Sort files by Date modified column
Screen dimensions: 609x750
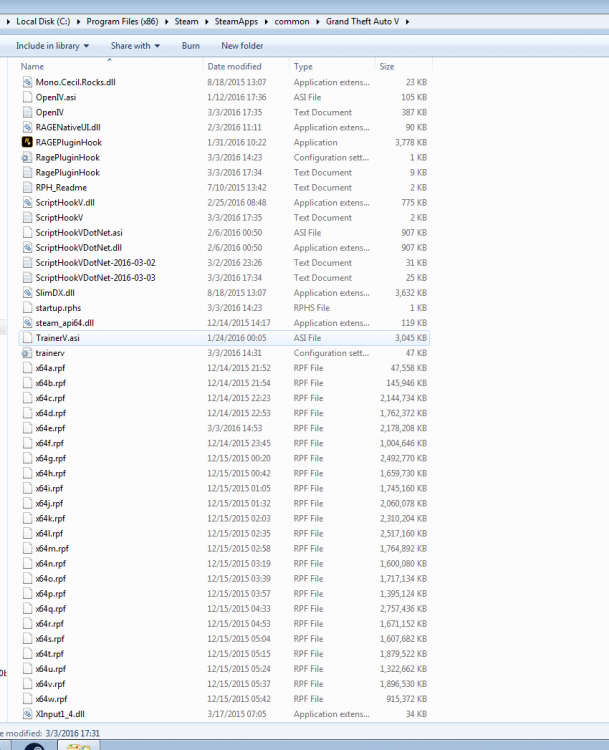coord(234,66)
